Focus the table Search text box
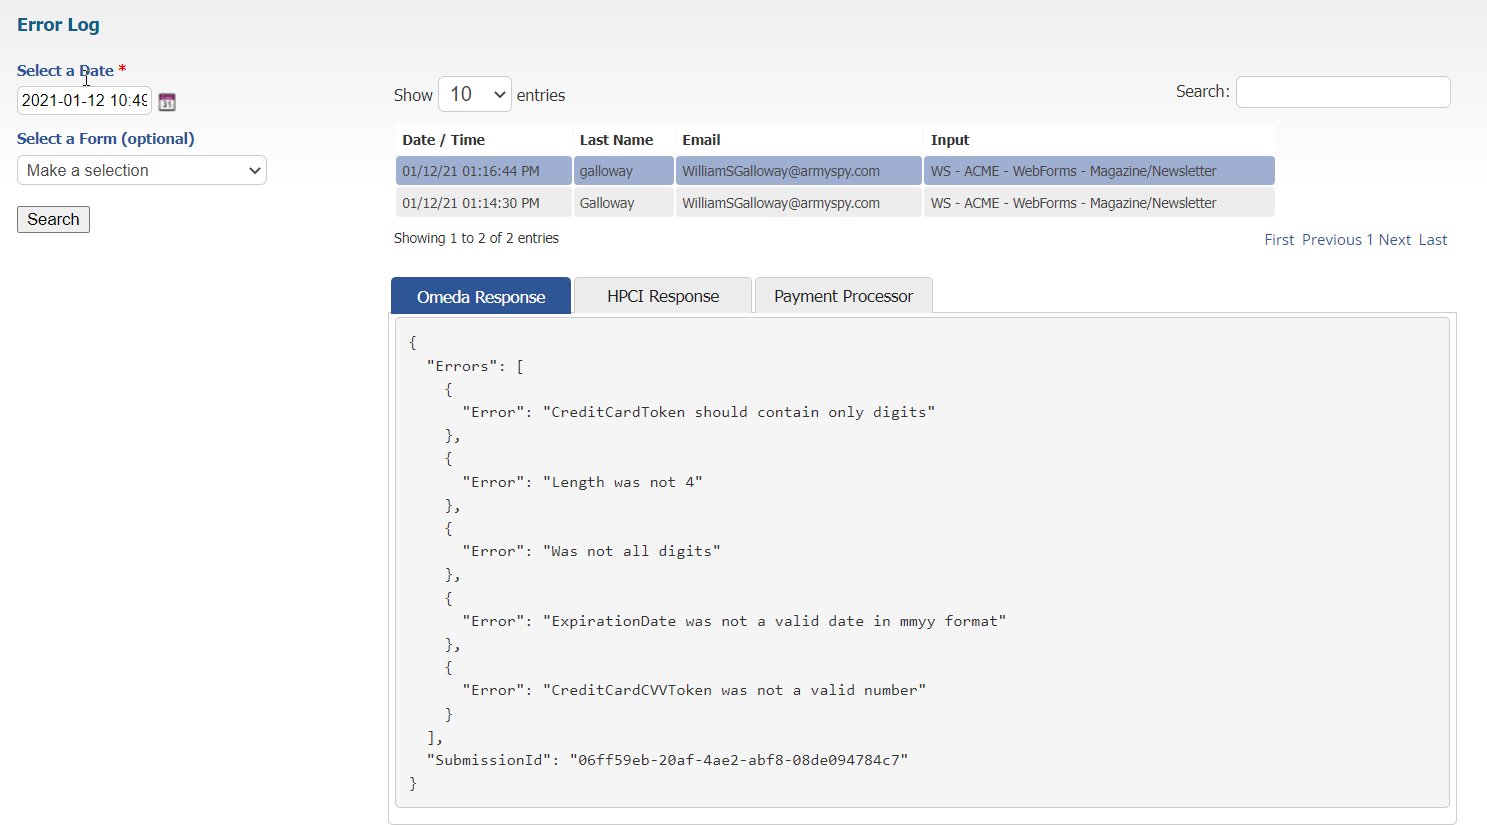 tap(1342, 92)
